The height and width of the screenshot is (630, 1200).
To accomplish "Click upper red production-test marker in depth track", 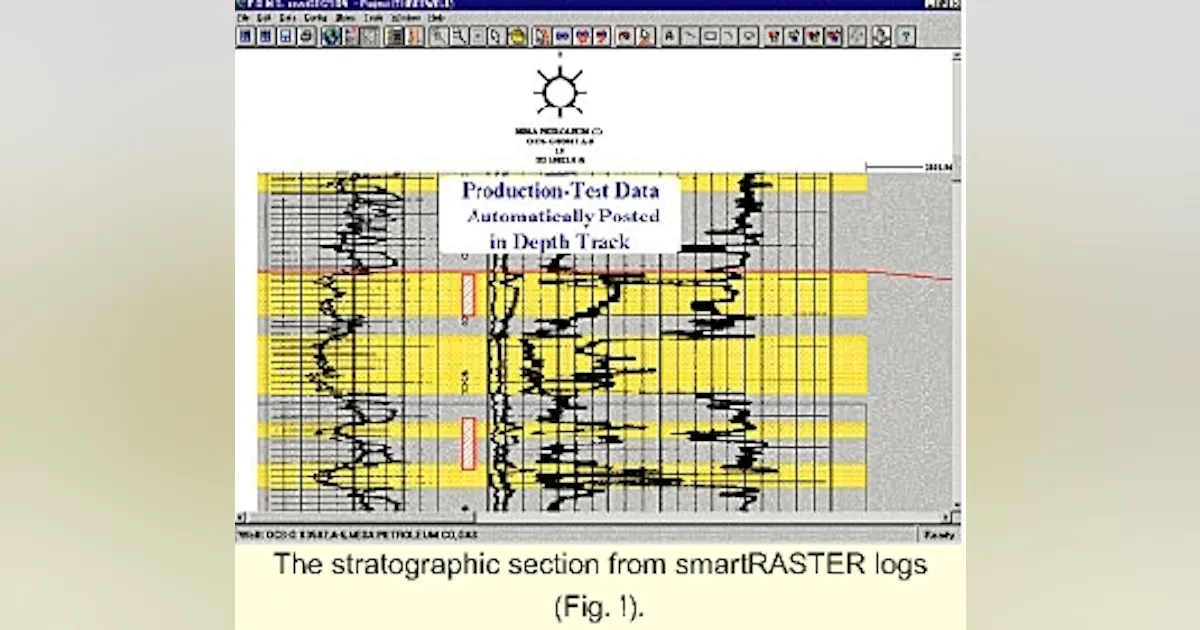I will pyautogui.click(x=468, y=295).
